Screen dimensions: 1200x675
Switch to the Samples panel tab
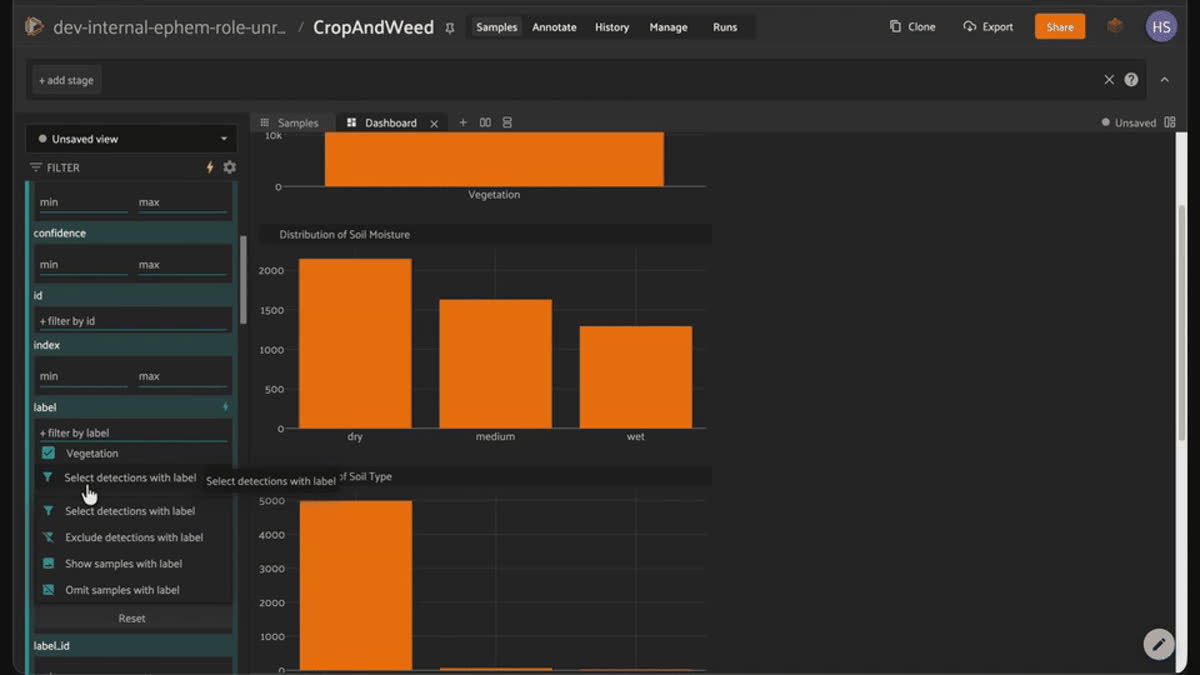(289, 123)
